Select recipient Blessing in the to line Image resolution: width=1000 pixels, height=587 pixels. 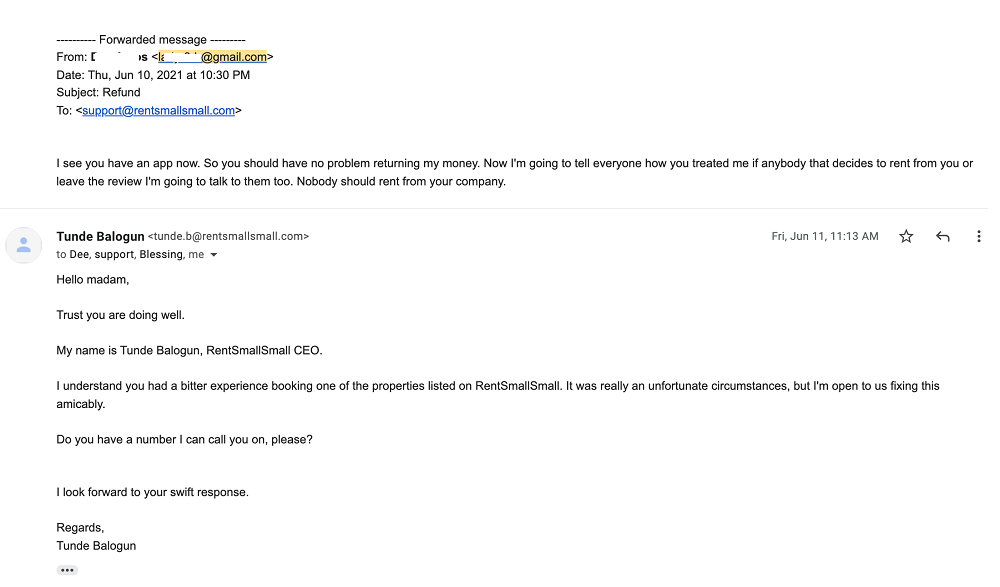(160, 255)
